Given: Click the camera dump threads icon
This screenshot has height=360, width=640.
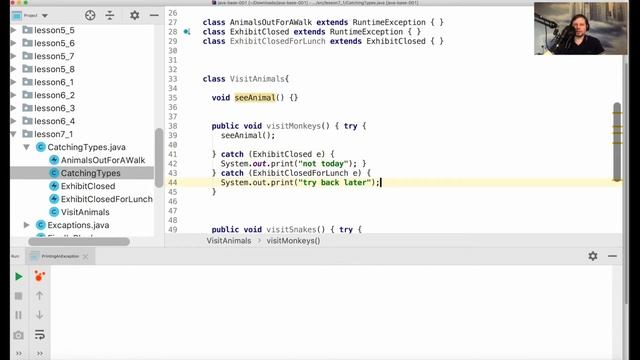Looking at the screenshot, I should point(18,335).
